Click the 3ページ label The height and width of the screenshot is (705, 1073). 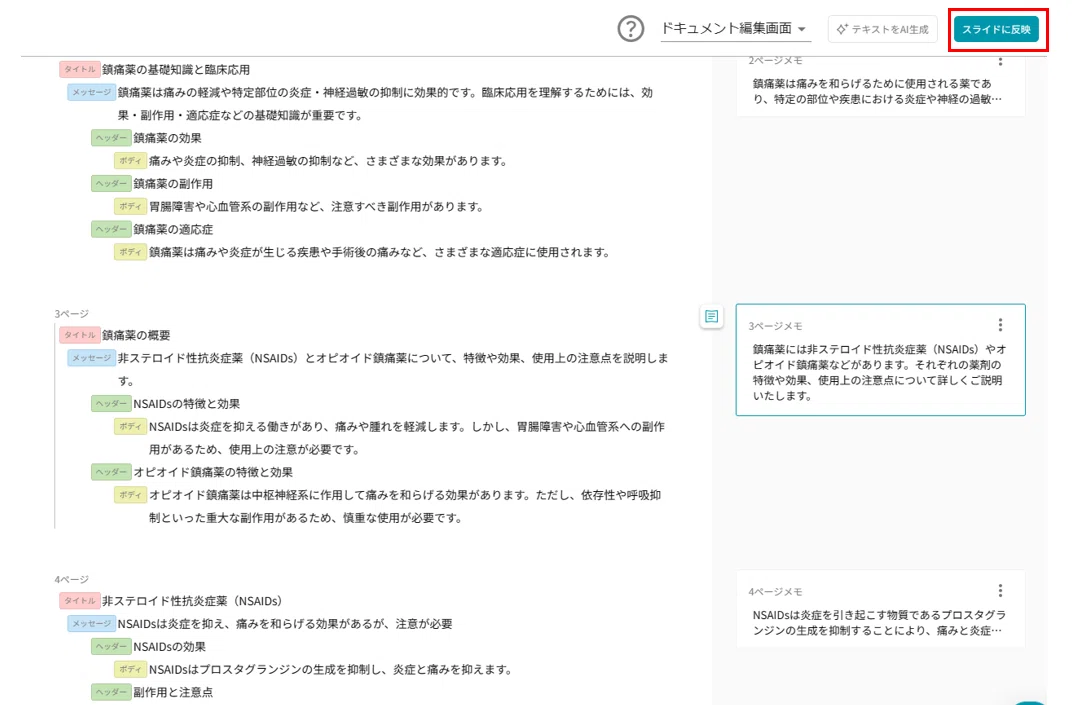tap(72, 313)
